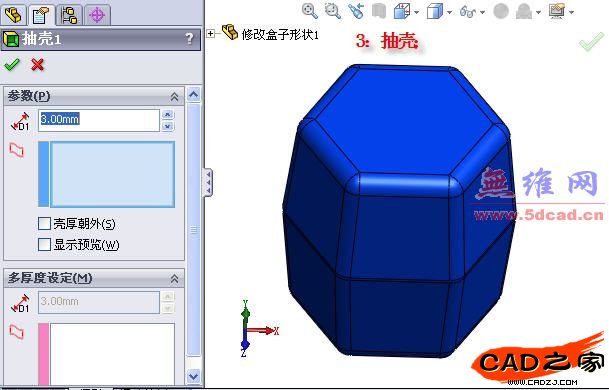Open the DimXpert manager tab icon
Image resolution: width=609 pixels, height=390 pixels.
pos(97,15)
